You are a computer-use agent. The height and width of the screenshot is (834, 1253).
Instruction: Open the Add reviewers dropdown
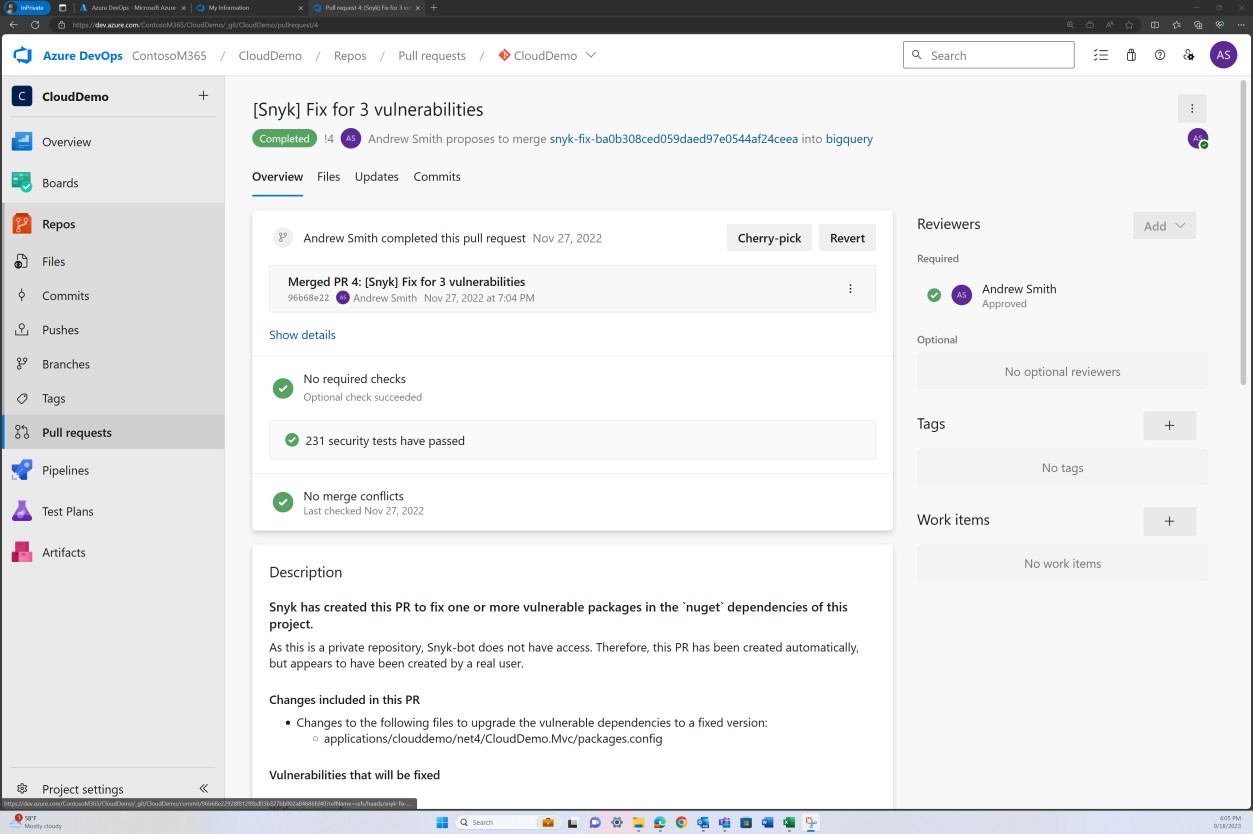click(1163, 225)
